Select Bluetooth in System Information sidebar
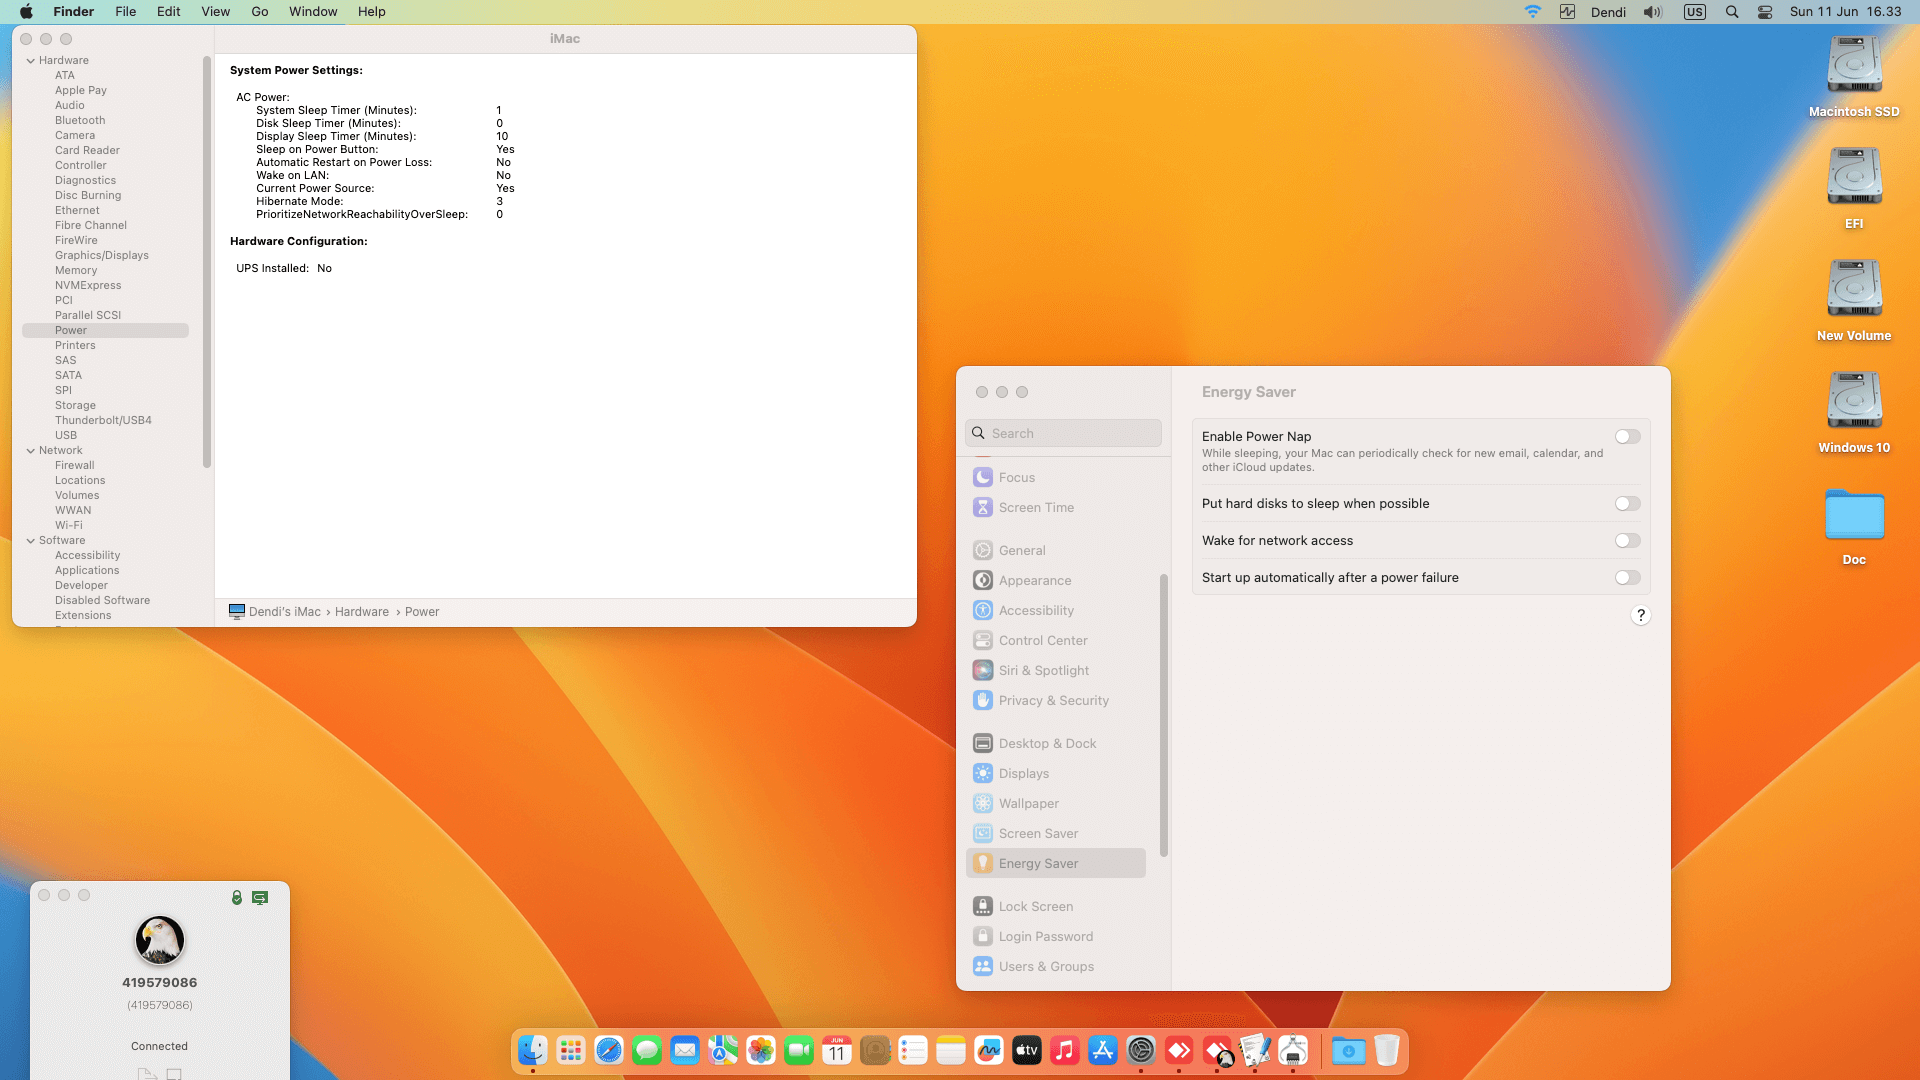This screenshot has width=1920, height=1080. coord(80,120)
